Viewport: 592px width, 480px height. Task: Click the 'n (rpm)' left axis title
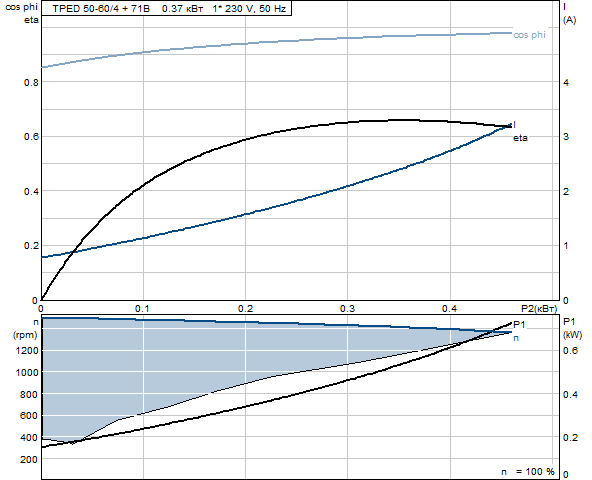(x=26, y=329)
